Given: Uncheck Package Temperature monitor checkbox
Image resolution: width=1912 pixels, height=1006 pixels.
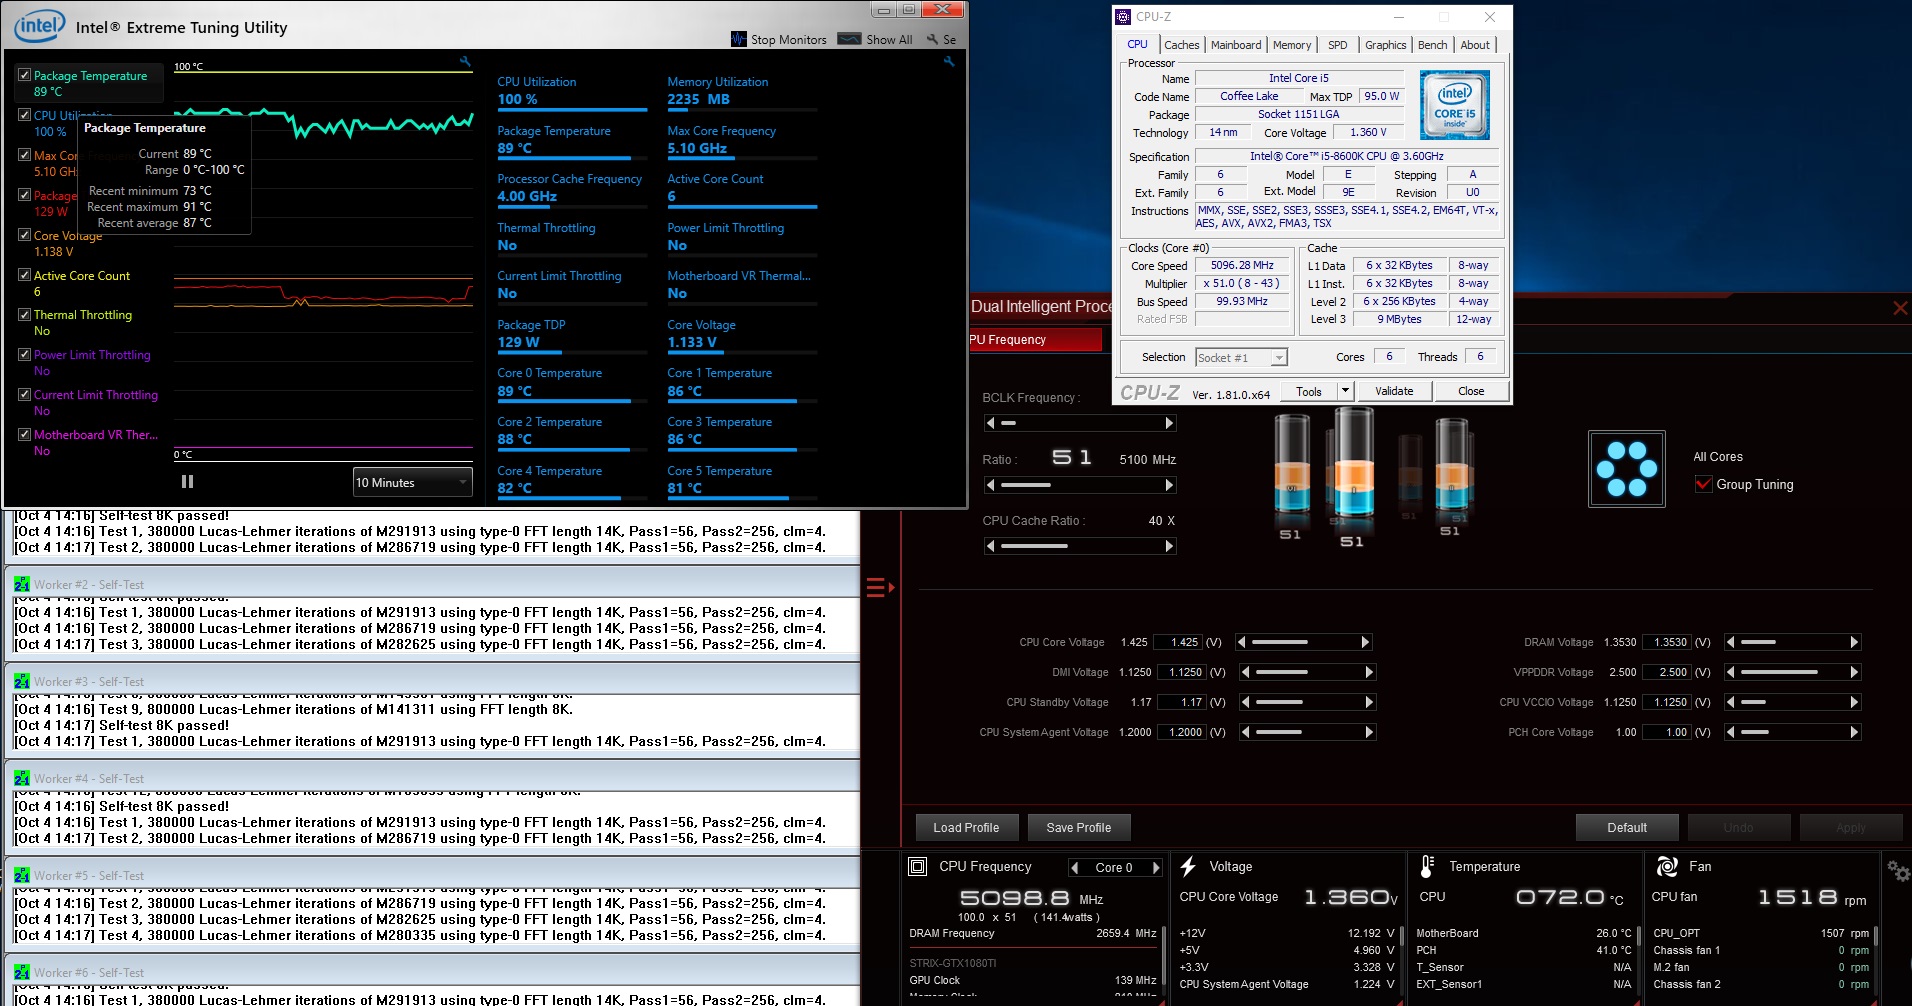Looking at the screenshot, I should [24, 75].
